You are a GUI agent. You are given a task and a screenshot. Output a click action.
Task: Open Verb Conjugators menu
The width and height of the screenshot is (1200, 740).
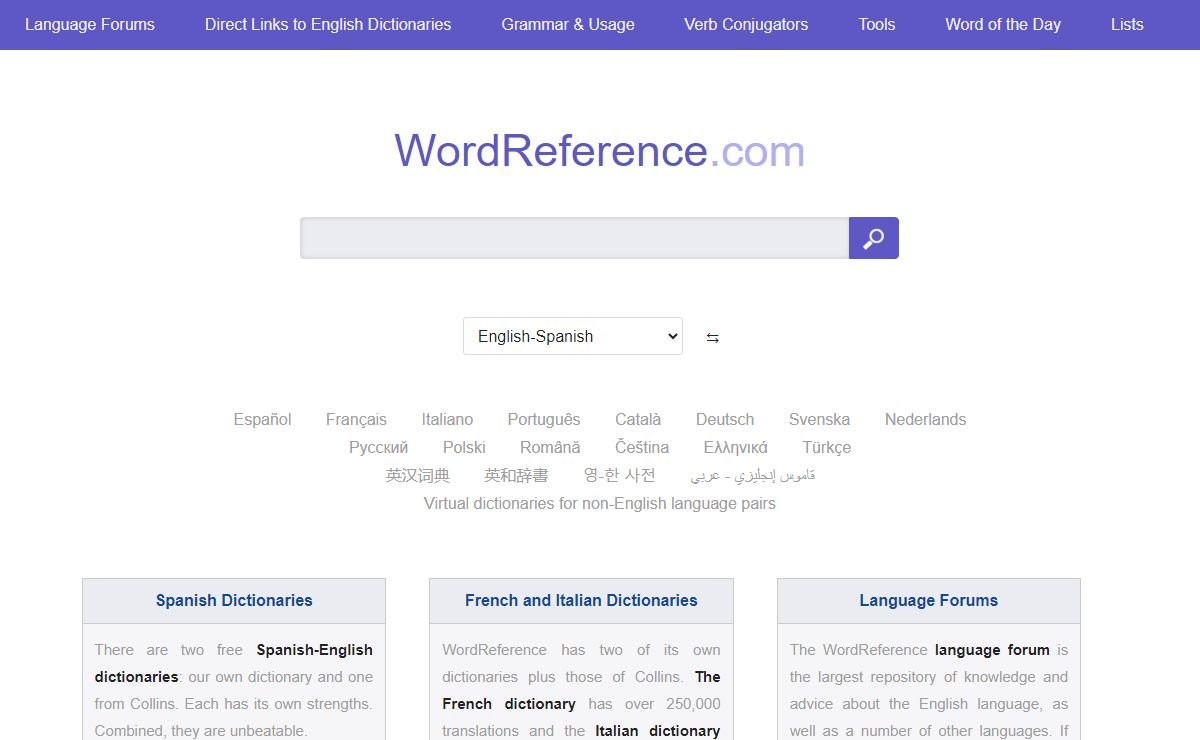[x=746, y=24]
